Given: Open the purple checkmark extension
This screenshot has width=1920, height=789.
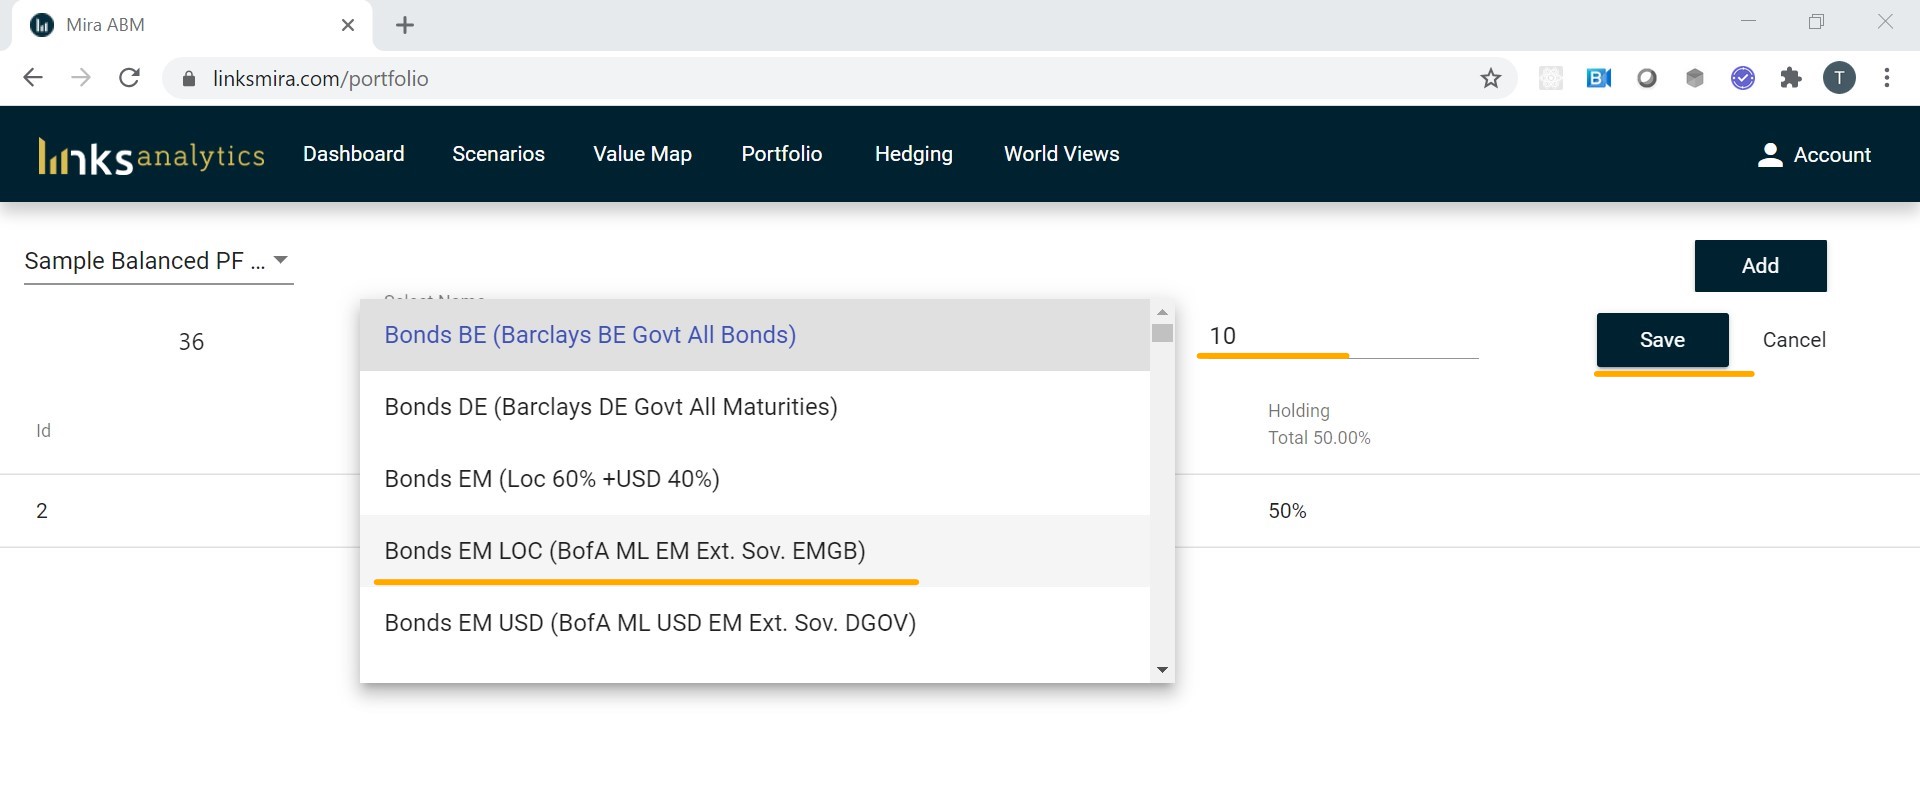Looking at the screenshot, I should tap(1742, 78).
